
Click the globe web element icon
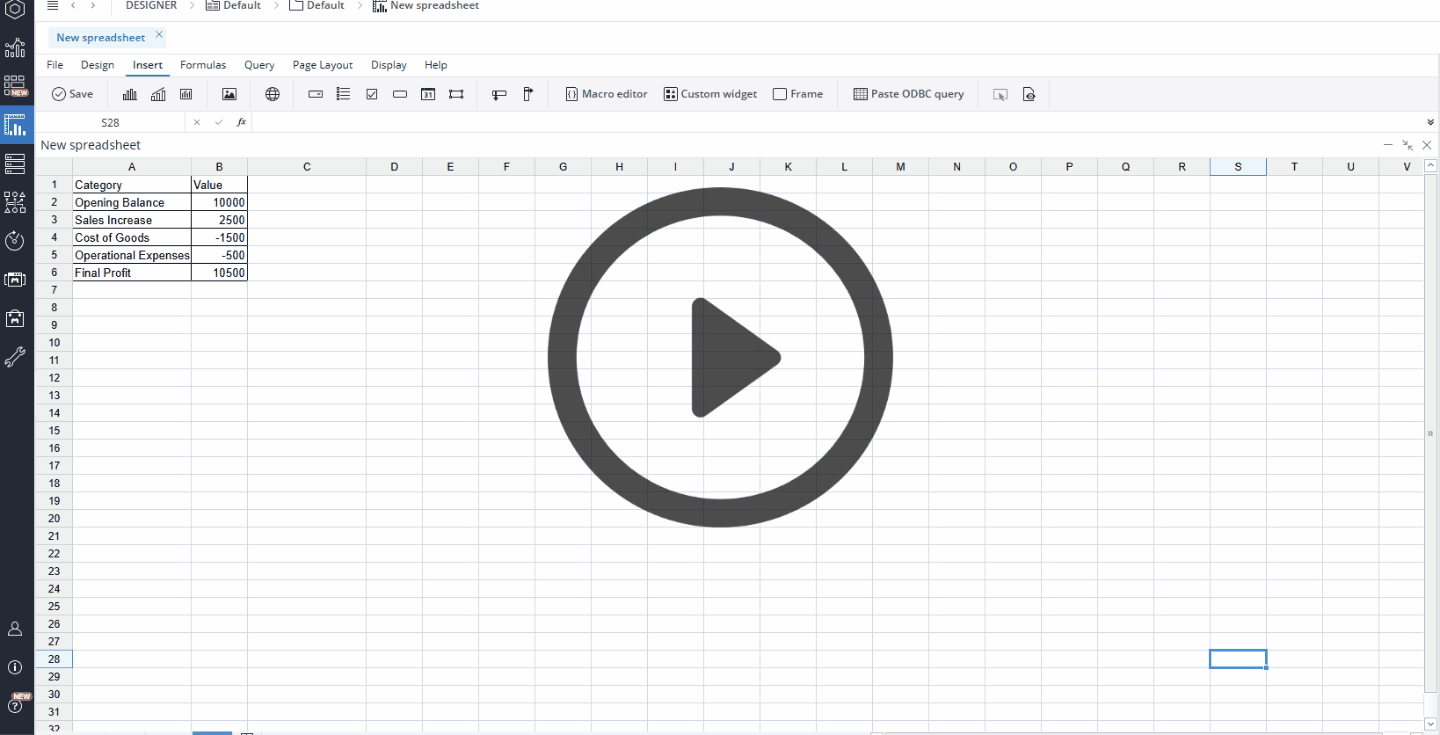272,93
